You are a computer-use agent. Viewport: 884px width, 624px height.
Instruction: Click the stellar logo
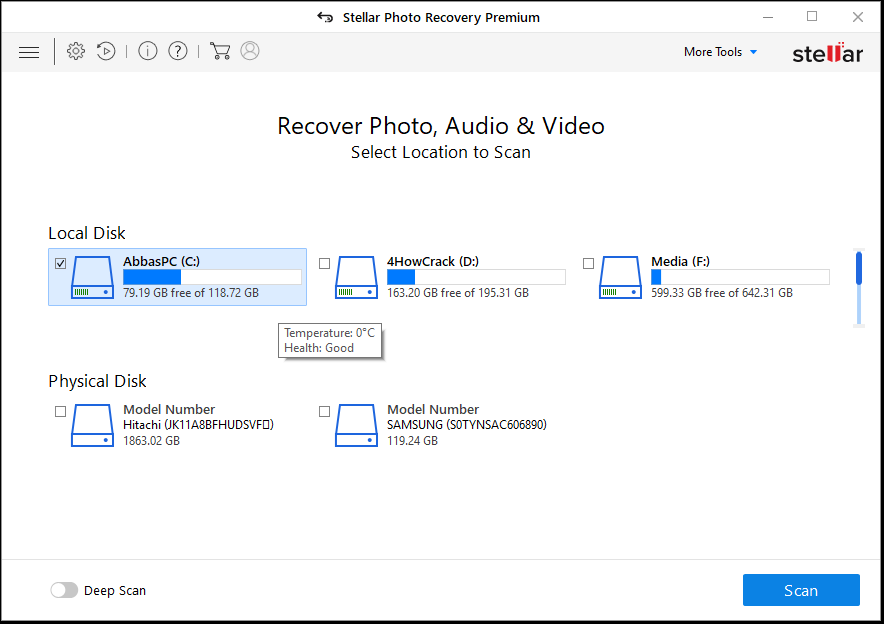point(827,52)
